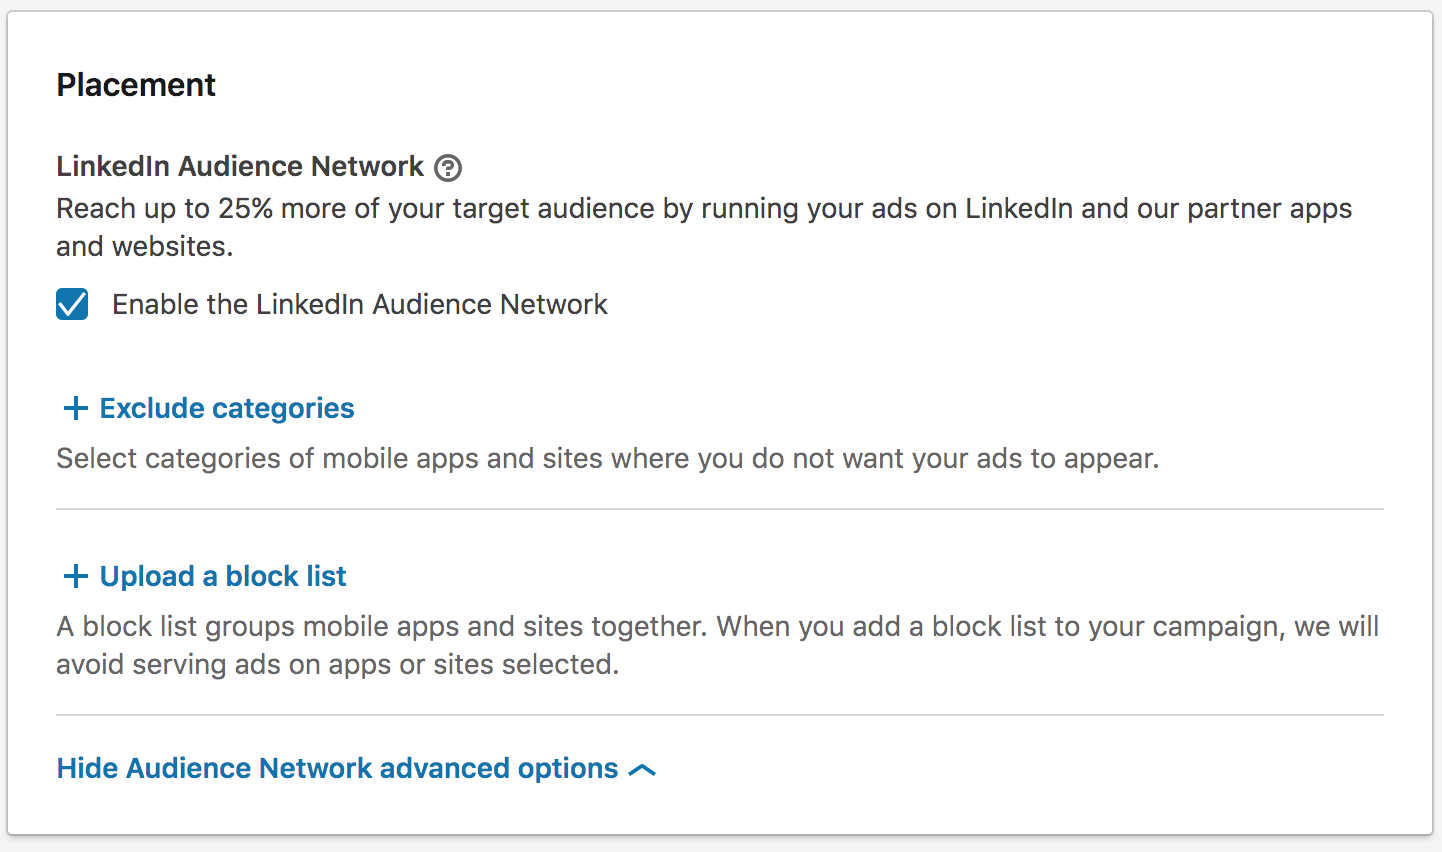
Task: Click the words 'and websites.' in the description
Action: point(144,246)
